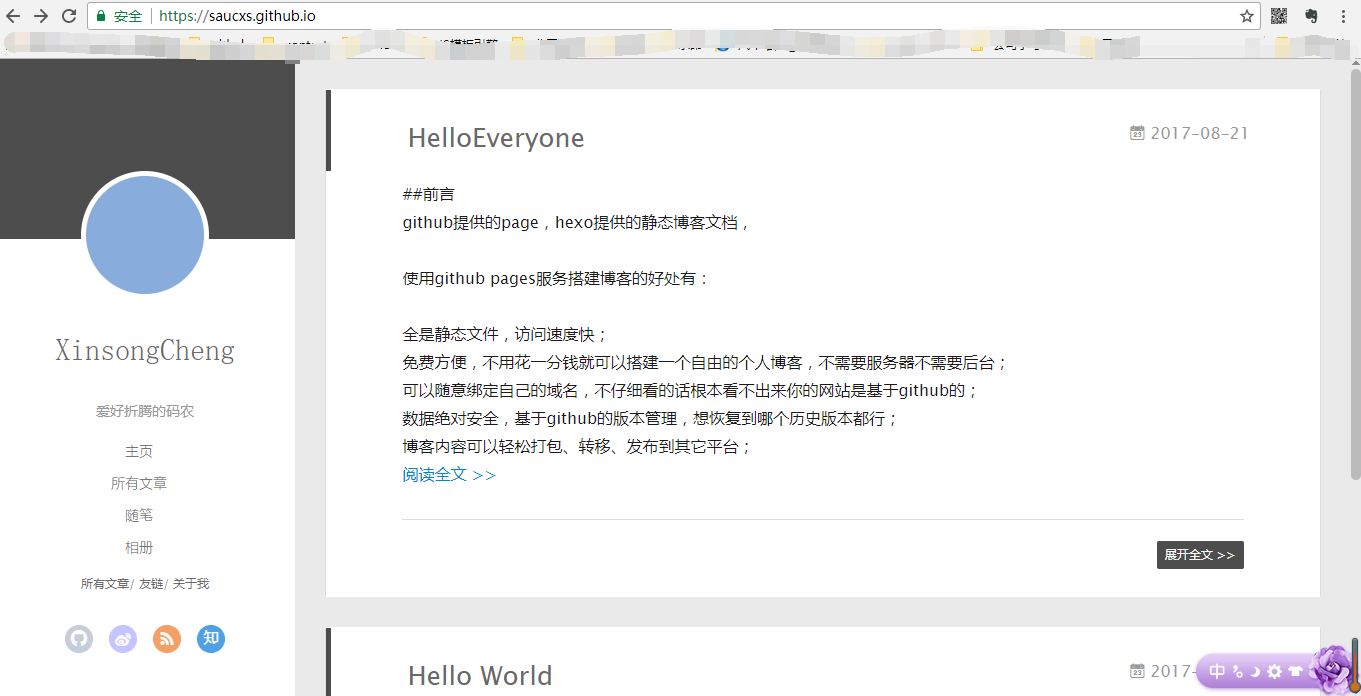1361x696 pixels.
Task: Open the RSS feed icon
Action: tap(167, 639)
